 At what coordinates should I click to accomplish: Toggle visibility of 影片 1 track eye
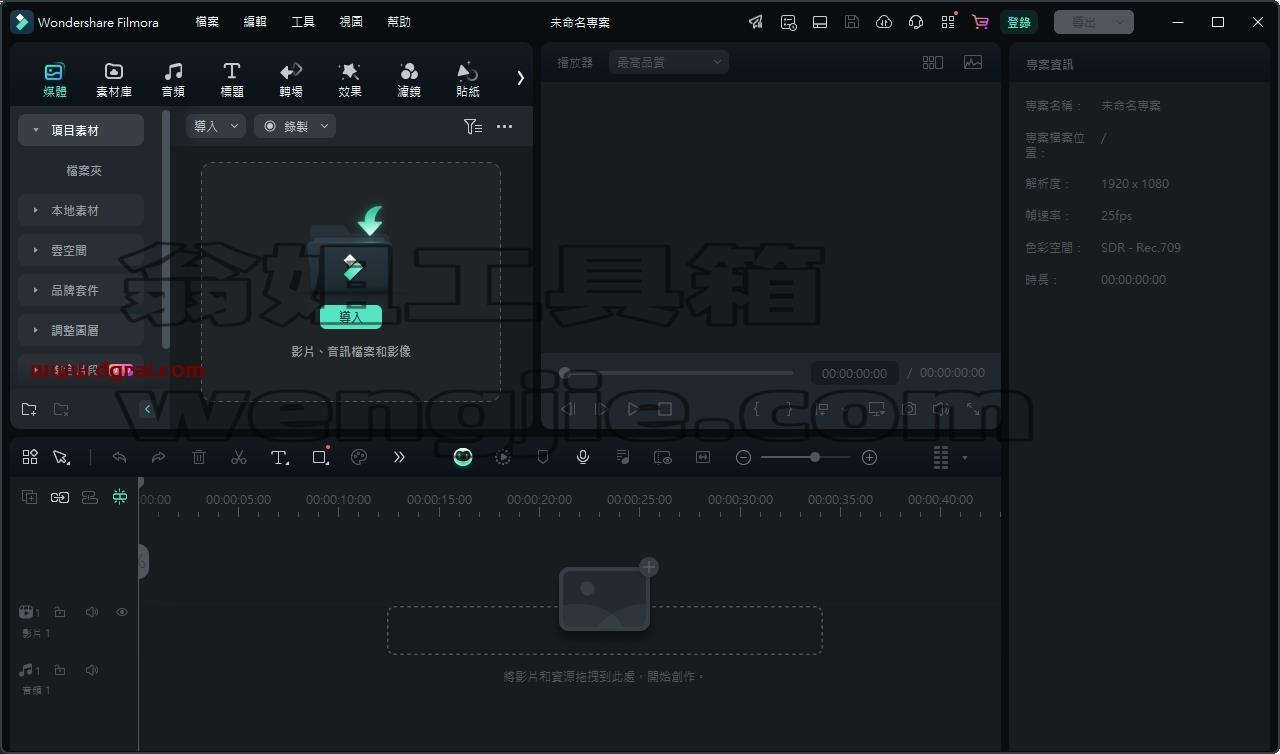tap(122, 612)
